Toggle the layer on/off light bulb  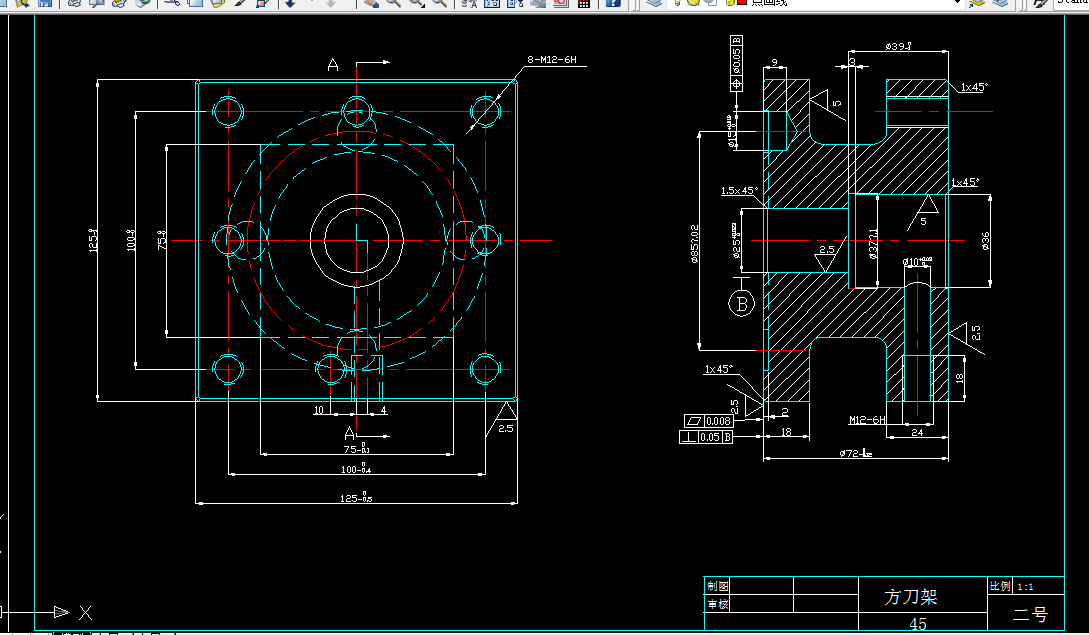point(676,3)
